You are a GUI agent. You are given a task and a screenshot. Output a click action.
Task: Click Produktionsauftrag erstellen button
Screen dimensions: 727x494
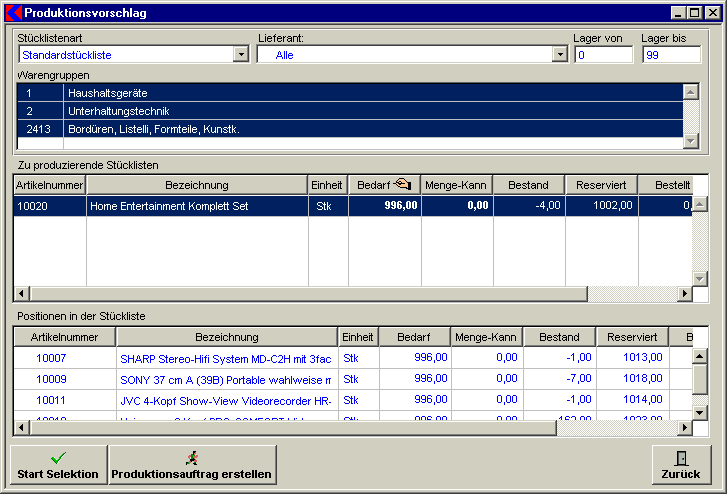tap(192, 464)
